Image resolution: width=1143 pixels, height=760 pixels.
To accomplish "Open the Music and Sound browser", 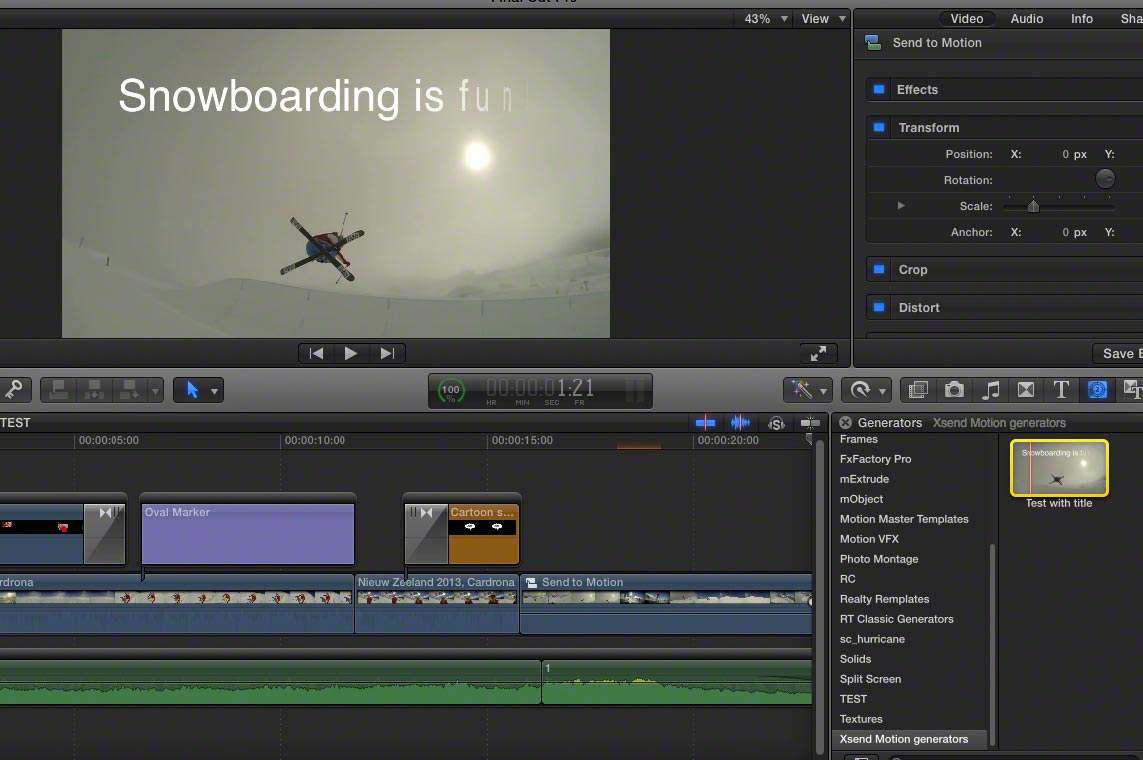I will tap(990, 390).
